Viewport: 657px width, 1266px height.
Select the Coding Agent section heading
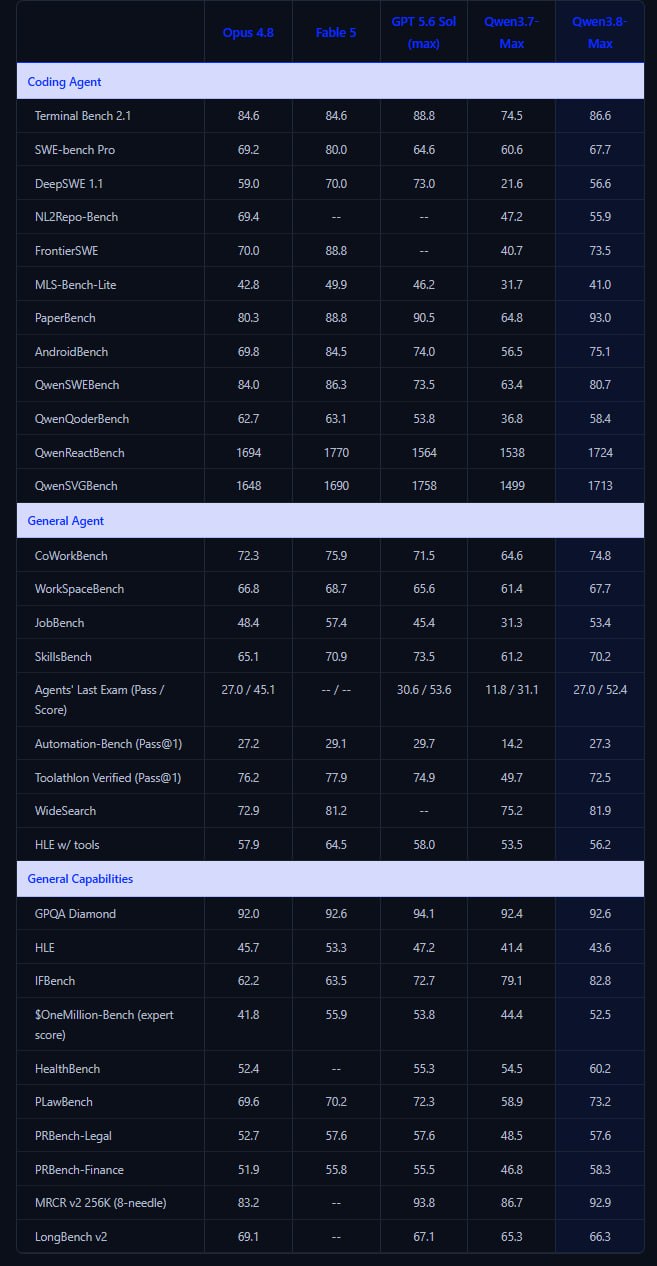point(64,82)
